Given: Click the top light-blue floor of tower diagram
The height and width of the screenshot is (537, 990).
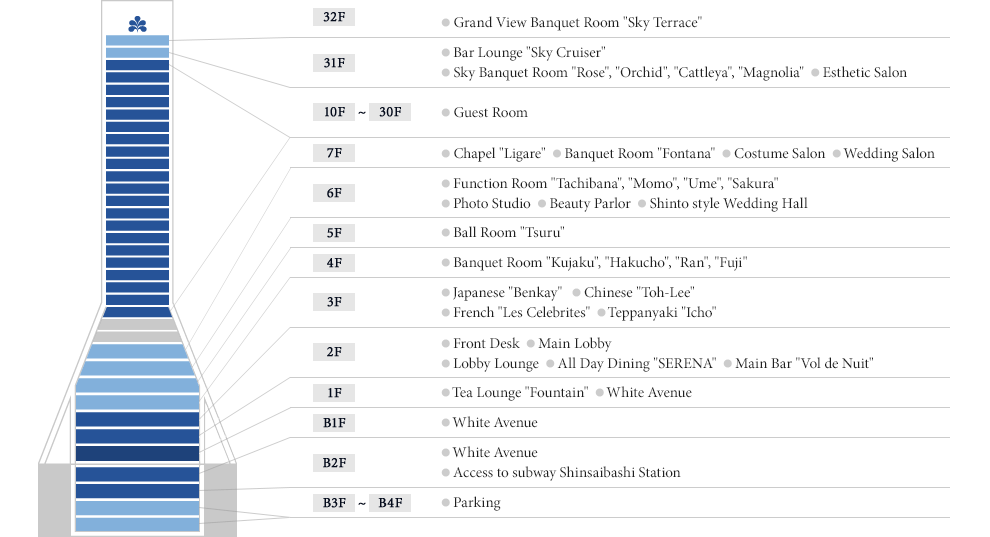Looking at the screenshot, I should pyautogui.click(x=138, y=40).
